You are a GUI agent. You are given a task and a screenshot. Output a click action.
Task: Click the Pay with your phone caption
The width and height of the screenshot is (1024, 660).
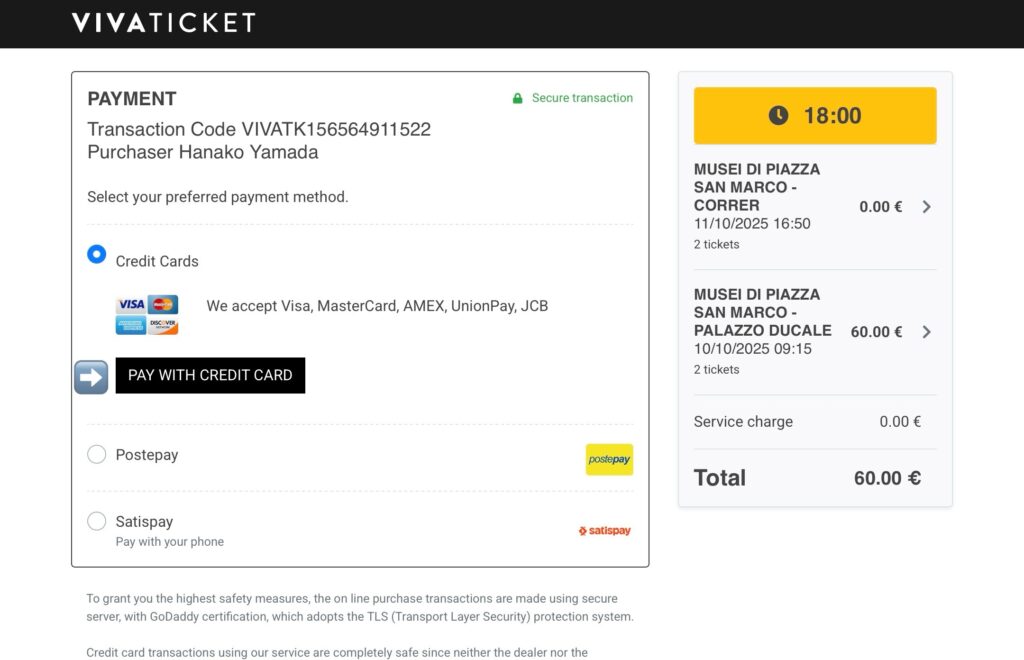pos(170,542)
